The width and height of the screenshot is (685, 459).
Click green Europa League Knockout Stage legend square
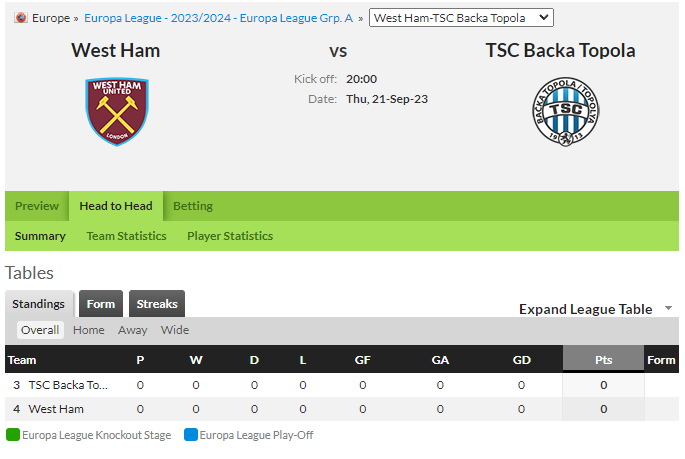tap(13, 435)
